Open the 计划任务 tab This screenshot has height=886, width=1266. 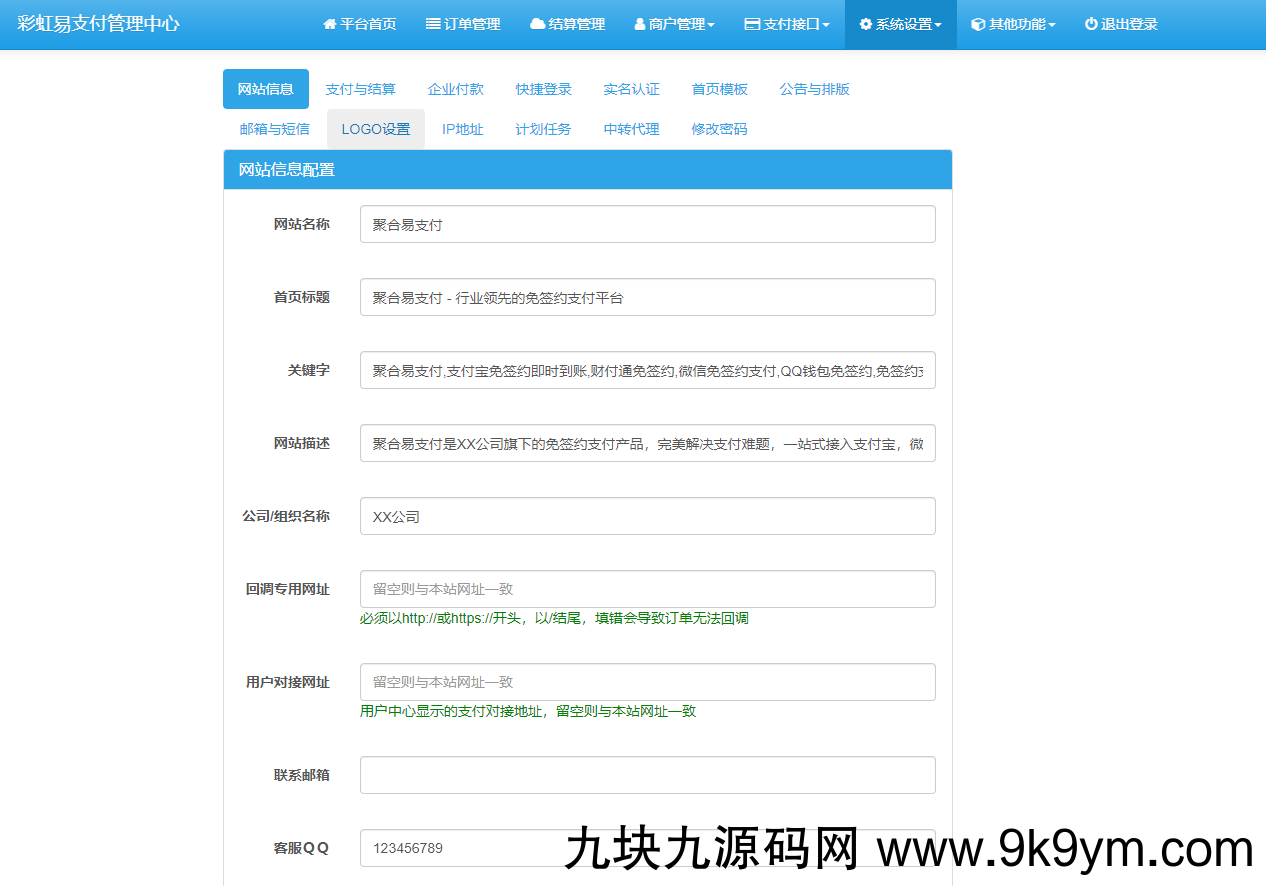(543, 129)
